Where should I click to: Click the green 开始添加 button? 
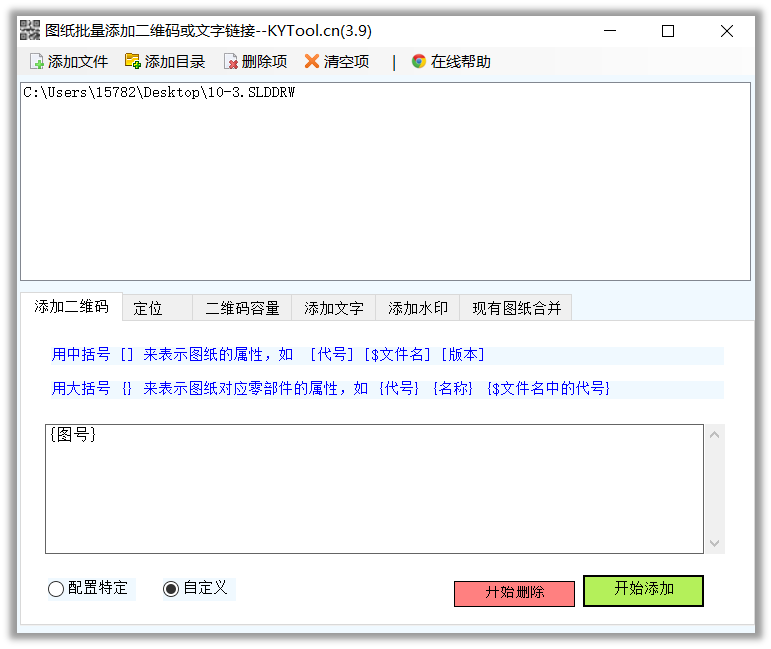coord(643,590)
